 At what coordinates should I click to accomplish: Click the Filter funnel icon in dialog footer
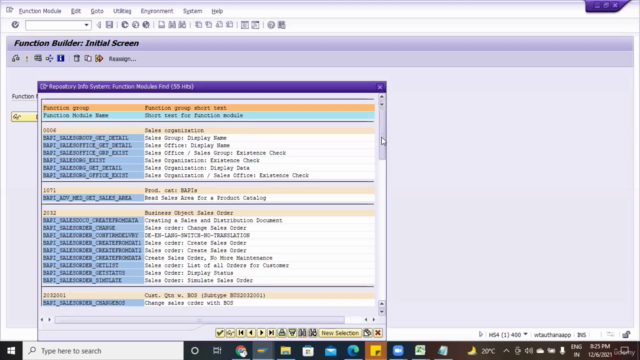click(292, 333)
